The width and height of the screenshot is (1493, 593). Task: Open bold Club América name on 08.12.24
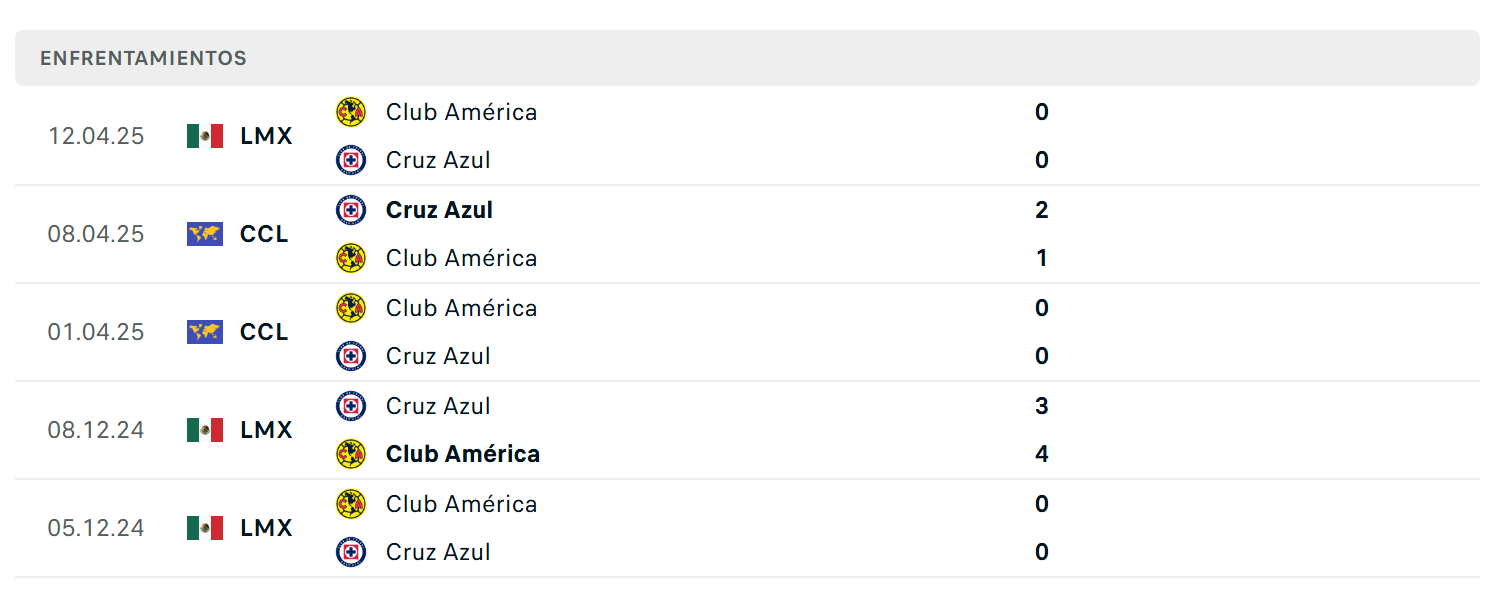[x=463, y=454]
